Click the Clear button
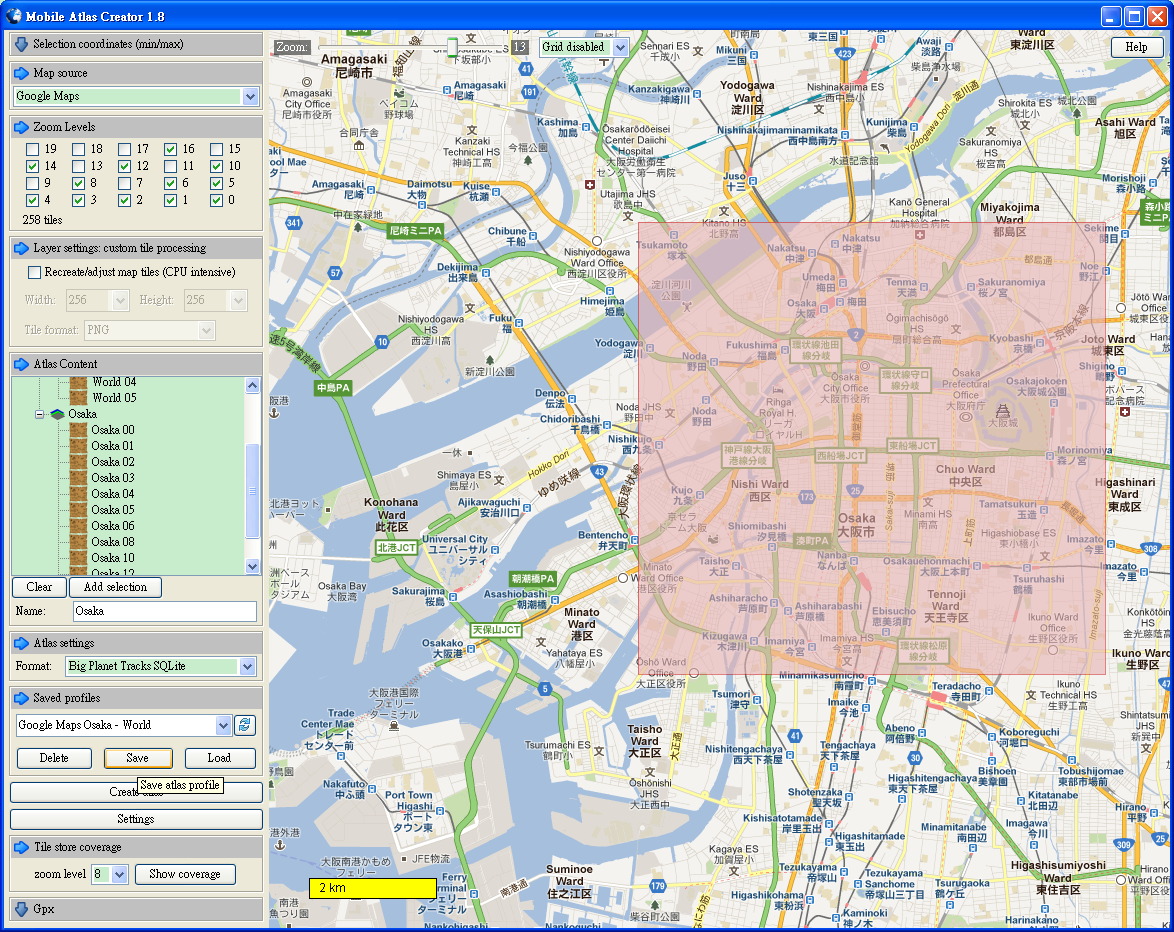Viewport: 1174px width, 932px height. 39,588
